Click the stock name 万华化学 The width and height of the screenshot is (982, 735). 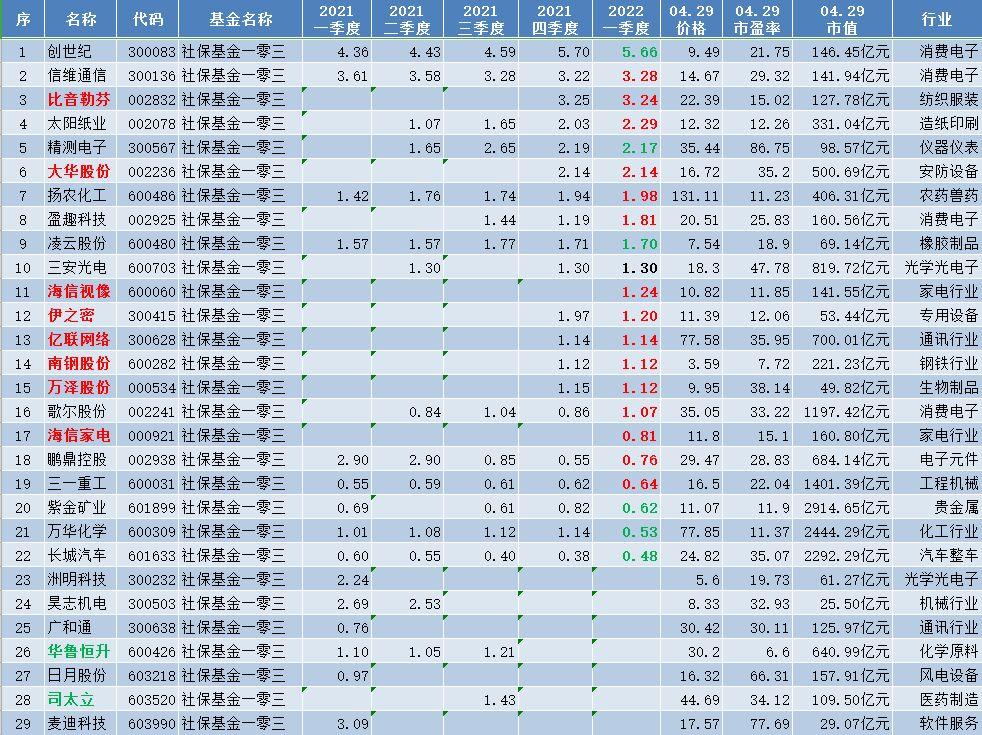(x=77, y=532)
